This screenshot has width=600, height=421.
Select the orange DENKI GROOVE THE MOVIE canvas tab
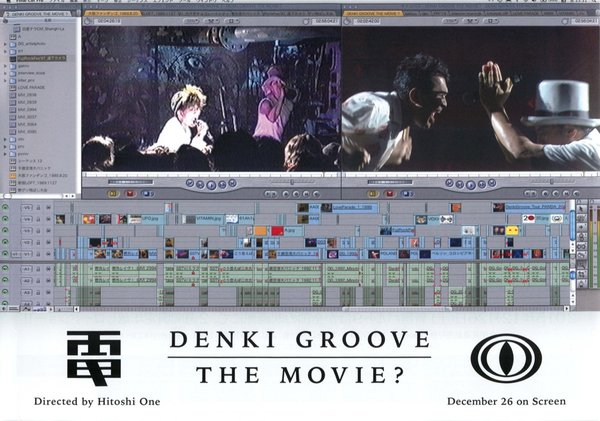373,13
